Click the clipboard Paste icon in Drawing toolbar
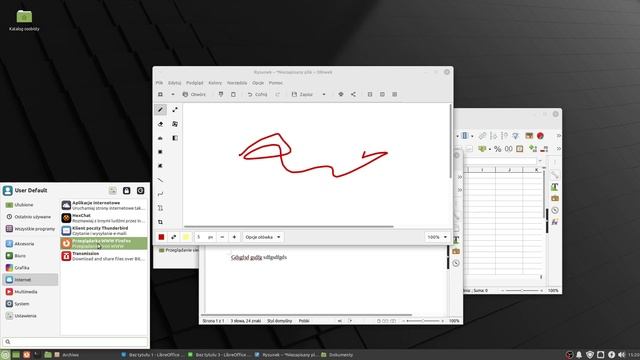This screenshot has height=360, width=640. 233,94
